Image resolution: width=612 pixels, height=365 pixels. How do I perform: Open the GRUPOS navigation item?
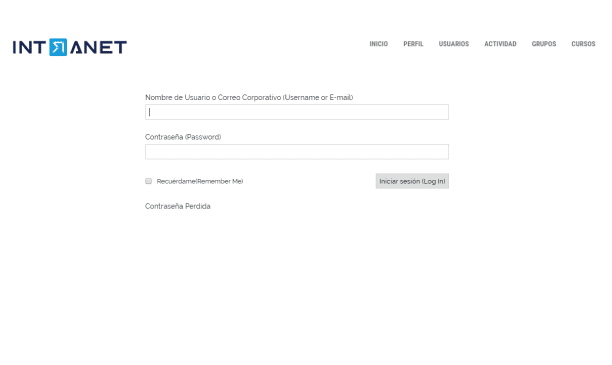click(544, 44)
